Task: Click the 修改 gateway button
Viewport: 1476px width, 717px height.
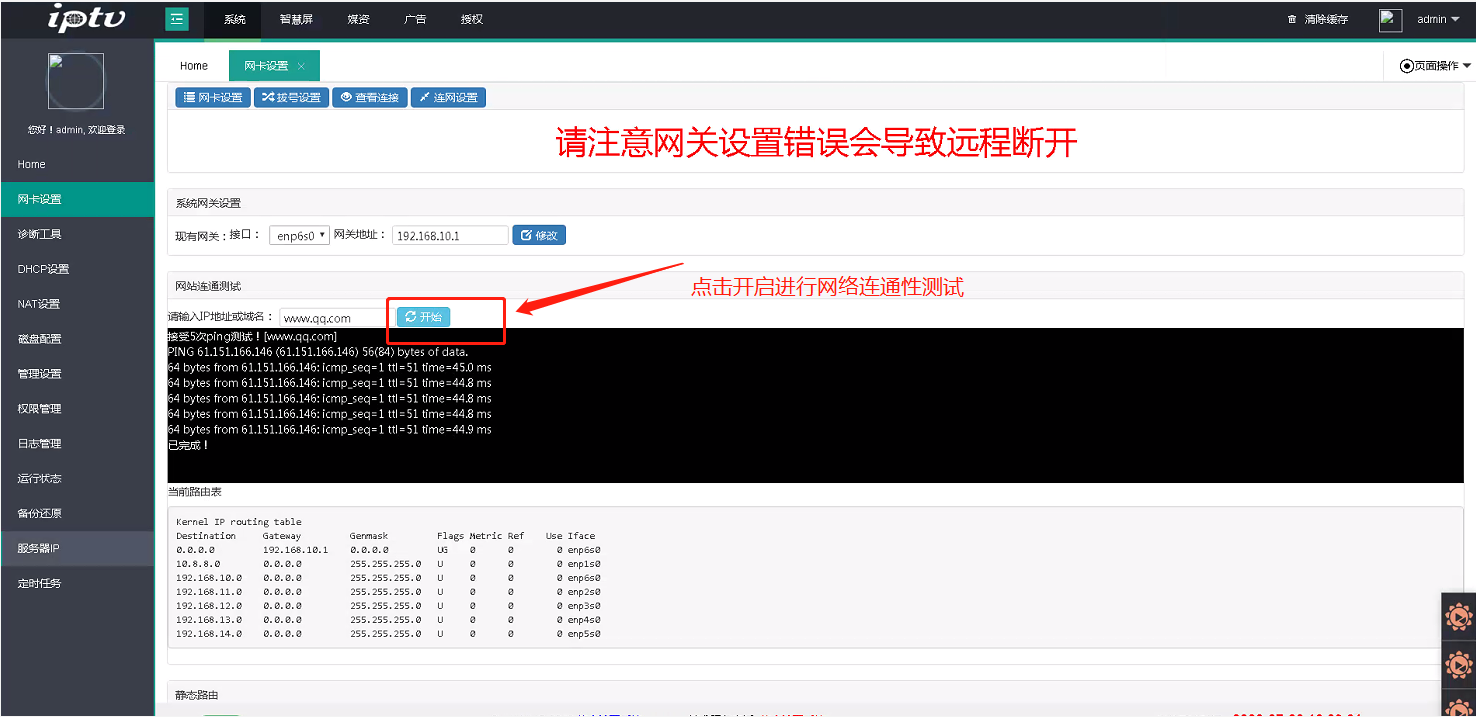Action: click(539, 235)
